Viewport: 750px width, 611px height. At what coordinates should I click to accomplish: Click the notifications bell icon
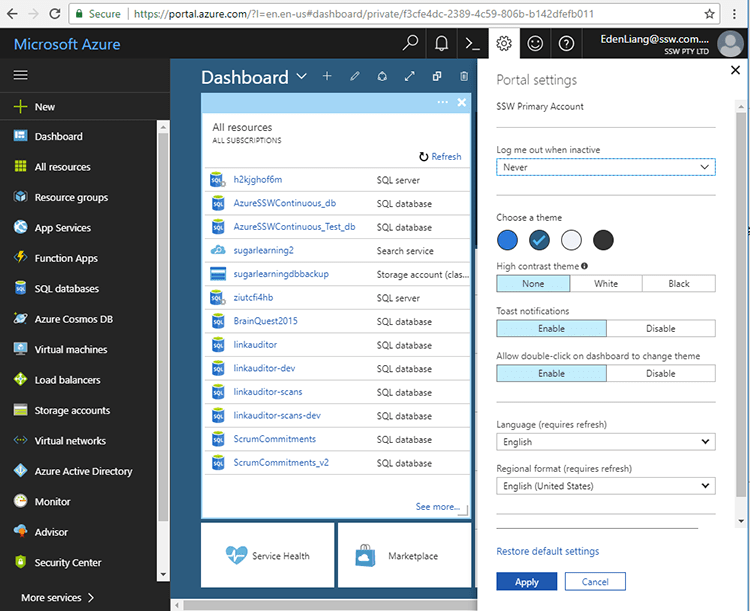coord(441,43)
